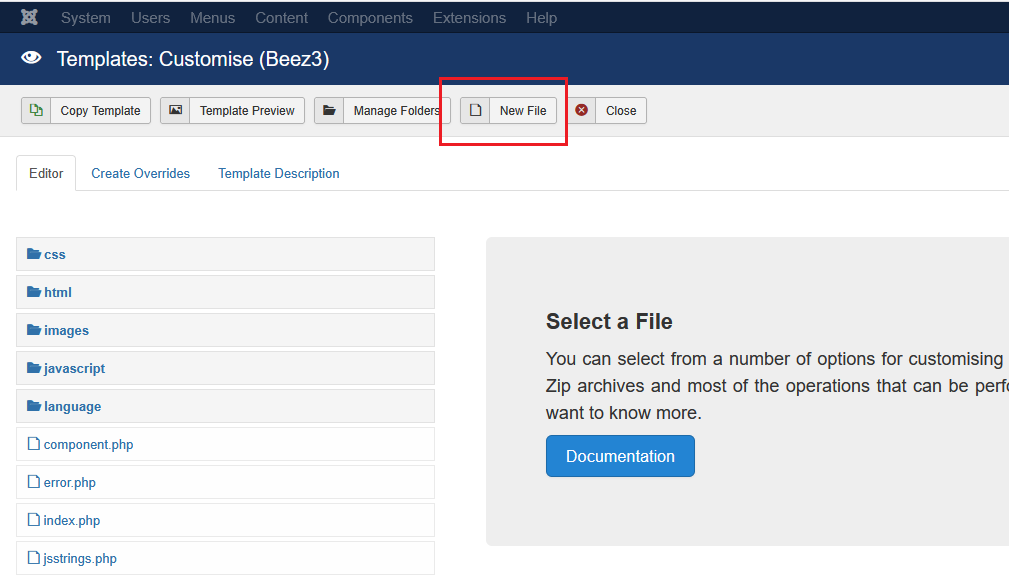Screen dimensions: 1009x579
Task: Click the error.php file icon
Action: 33,482
